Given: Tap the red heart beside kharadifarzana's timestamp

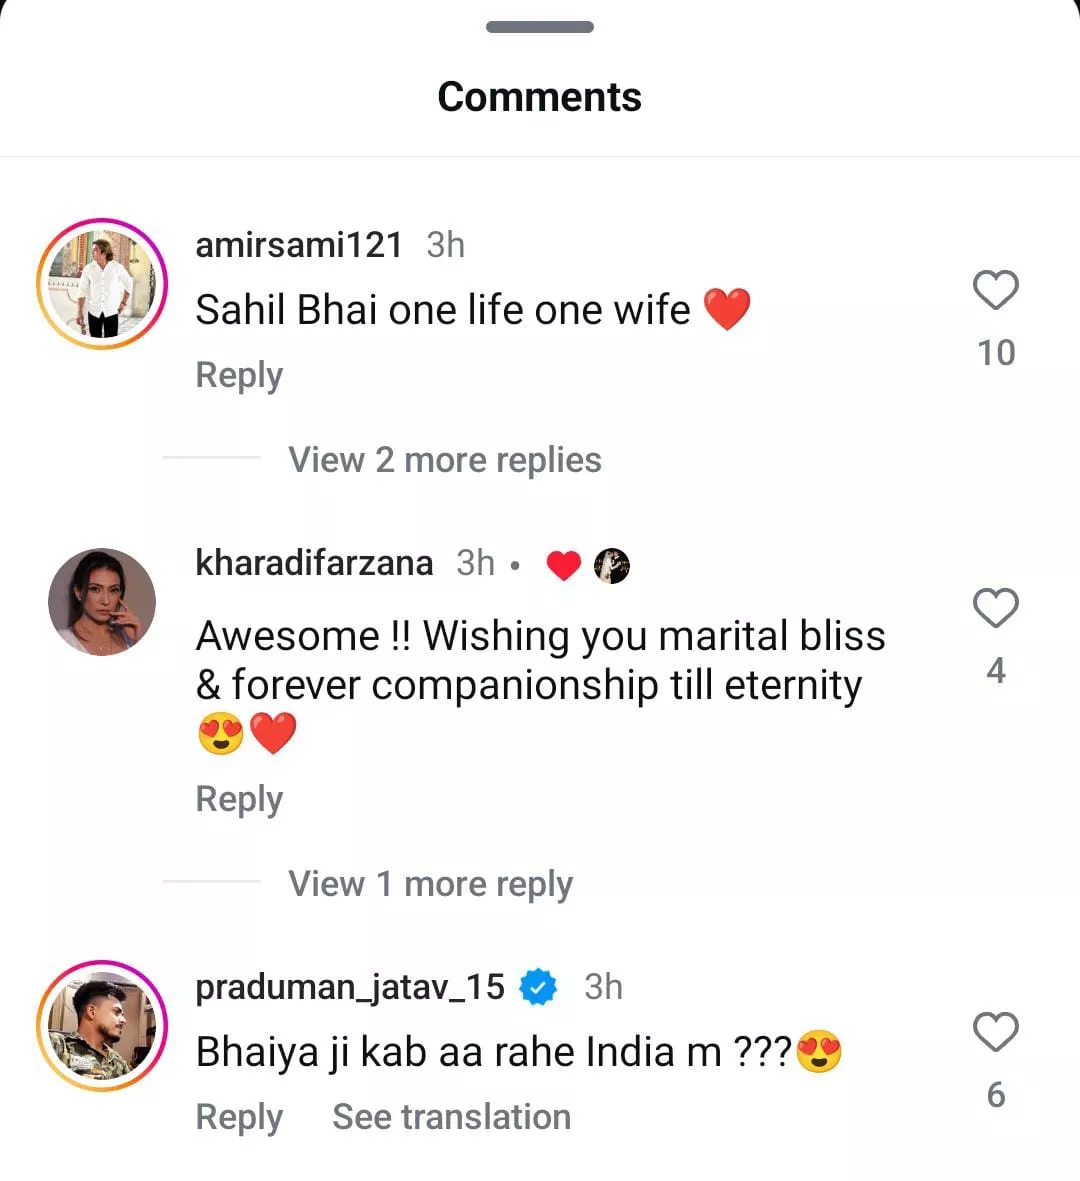Looking at the screenshot, I should tap(564, 566).
